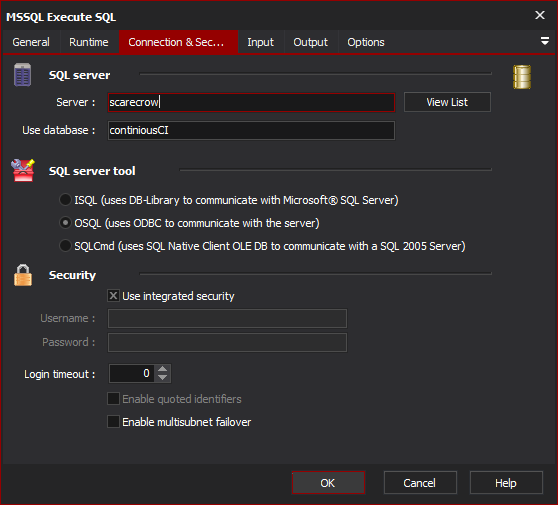
Task: Open the View List of servers
Action: 447,102
